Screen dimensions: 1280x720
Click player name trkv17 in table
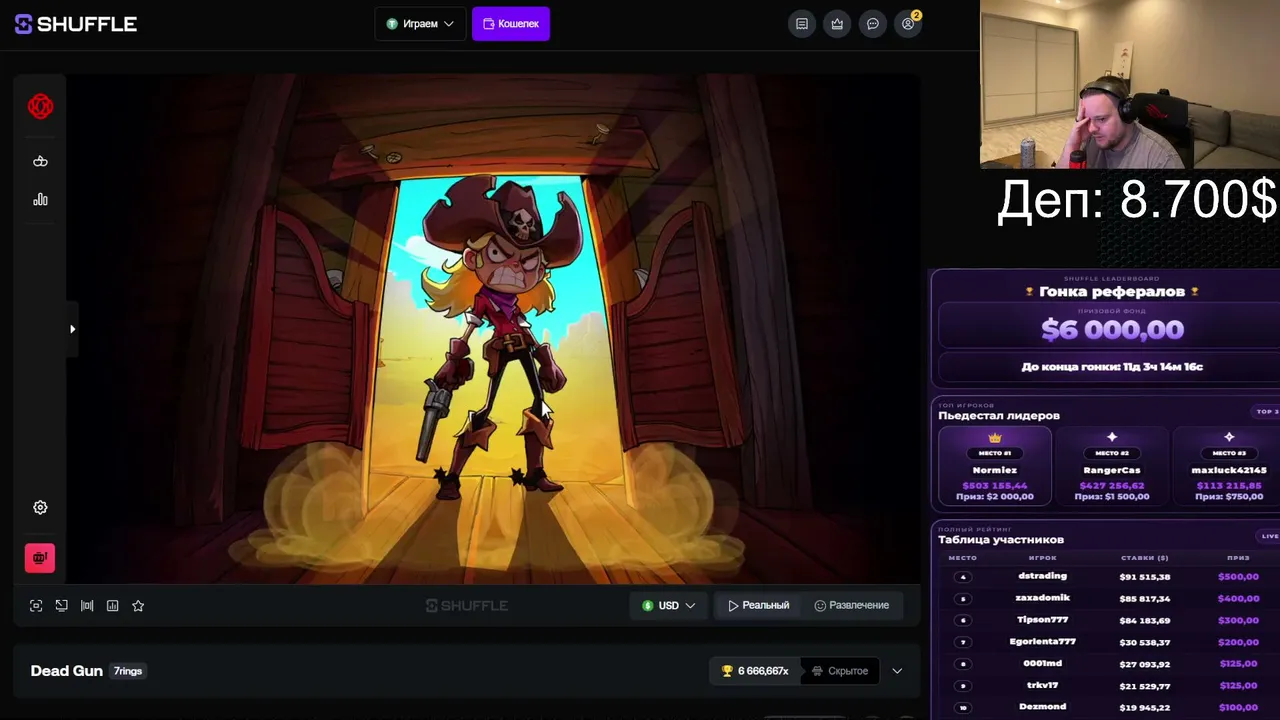pyautogui.click(x=1042, y=686)
